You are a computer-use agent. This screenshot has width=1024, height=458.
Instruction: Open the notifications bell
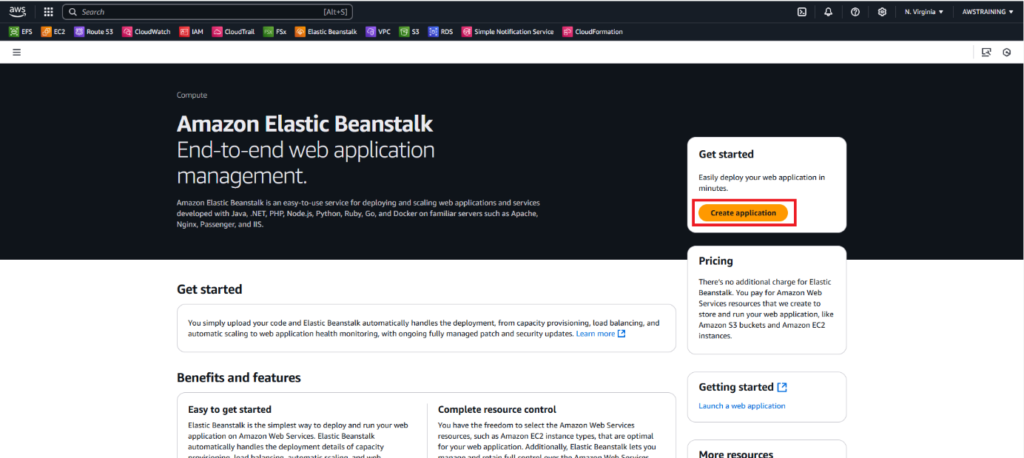(x=828, y=12)
